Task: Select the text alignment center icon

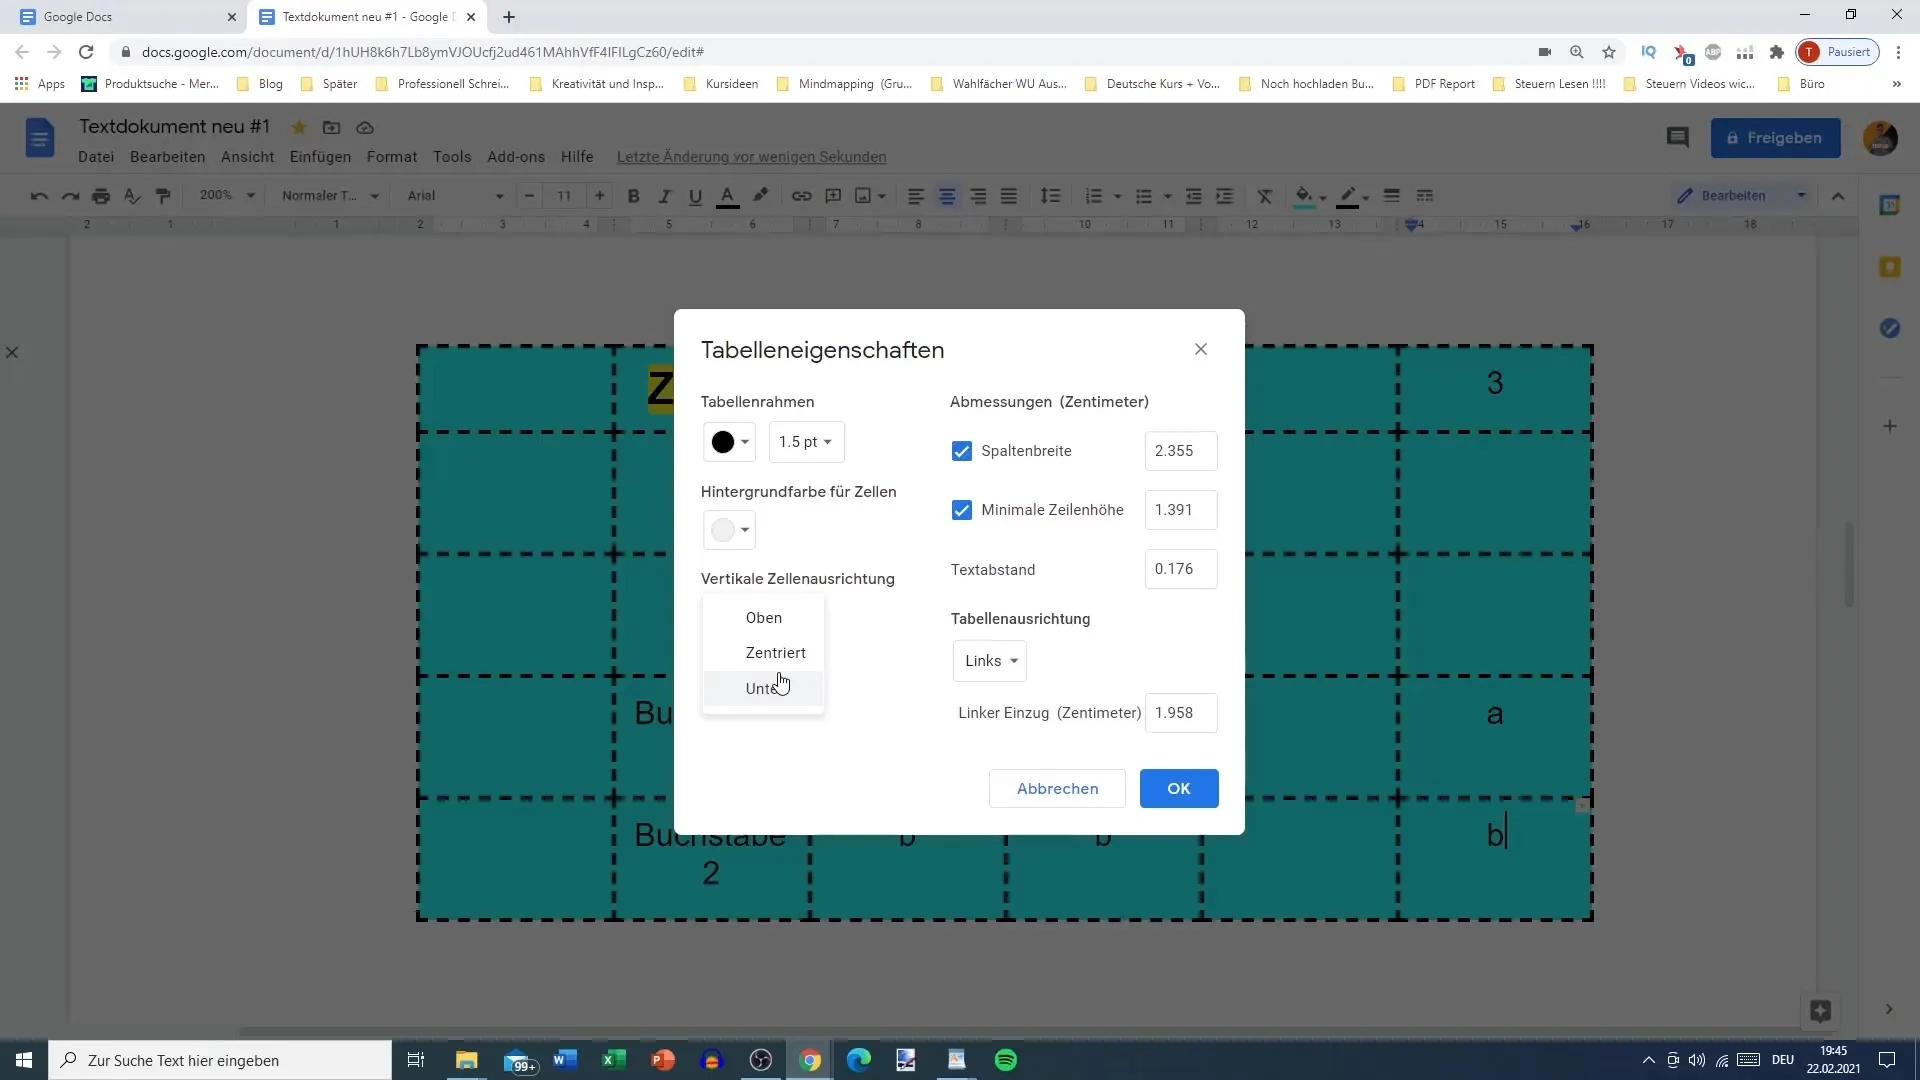Action: 947,195
